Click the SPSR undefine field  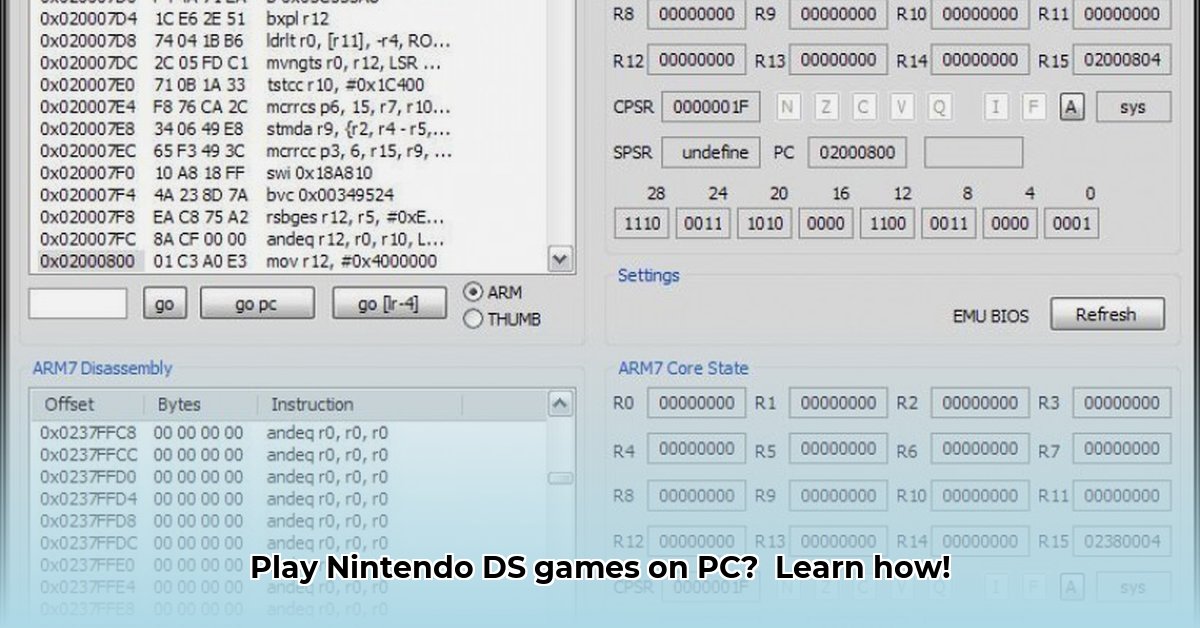point(713,152)
